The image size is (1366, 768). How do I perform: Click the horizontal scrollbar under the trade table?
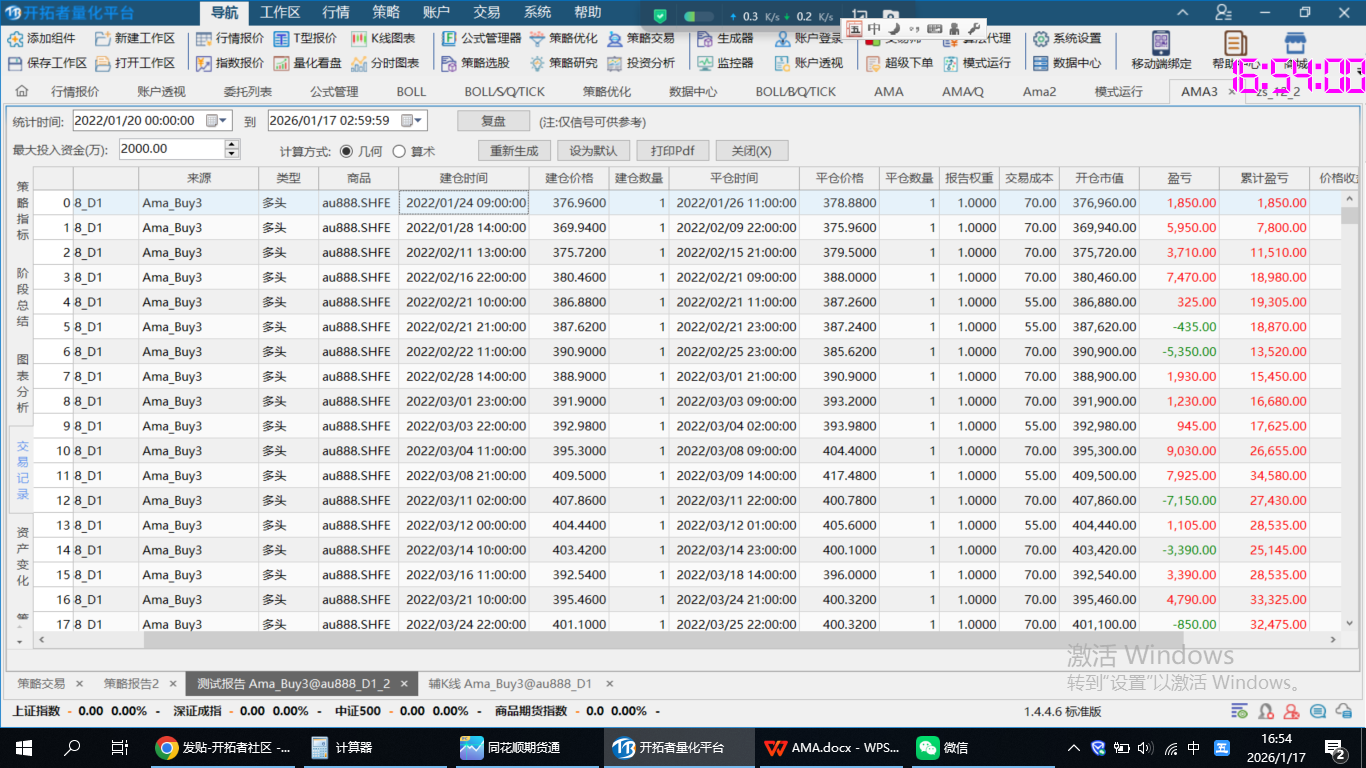(400, 640)
